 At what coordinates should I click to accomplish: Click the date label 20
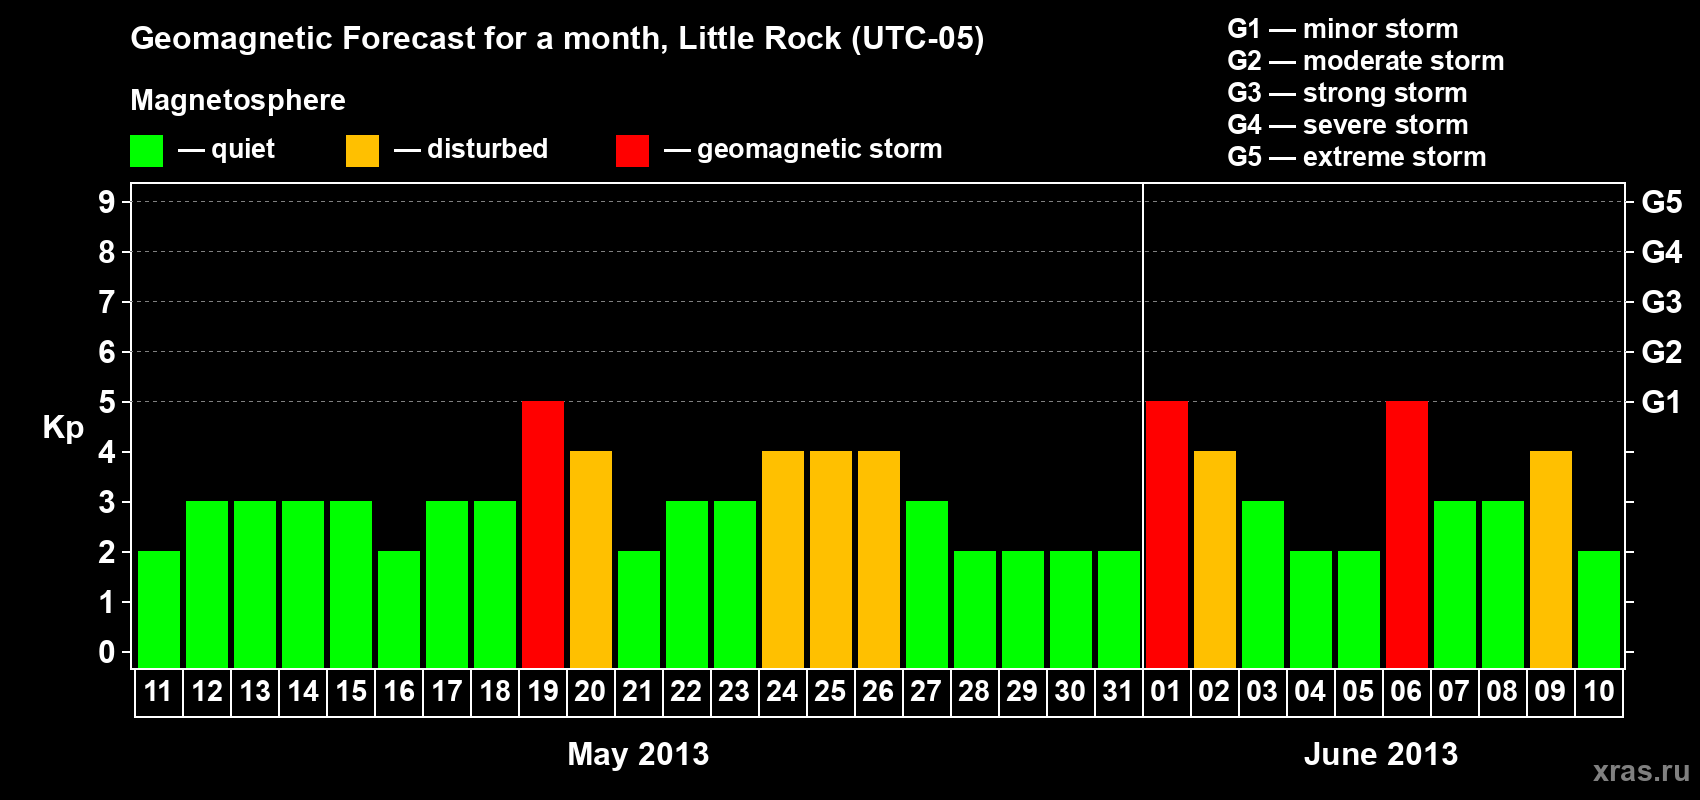tap(591, 692)
